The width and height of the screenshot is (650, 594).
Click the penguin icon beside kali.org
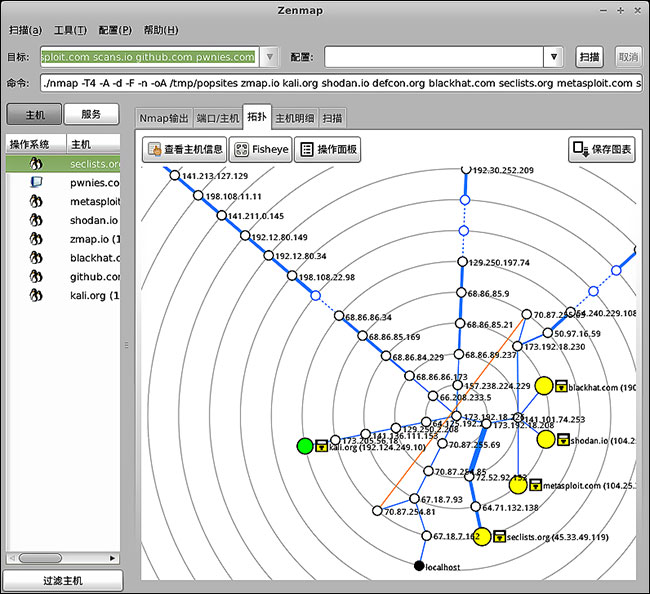pos(36,296)
